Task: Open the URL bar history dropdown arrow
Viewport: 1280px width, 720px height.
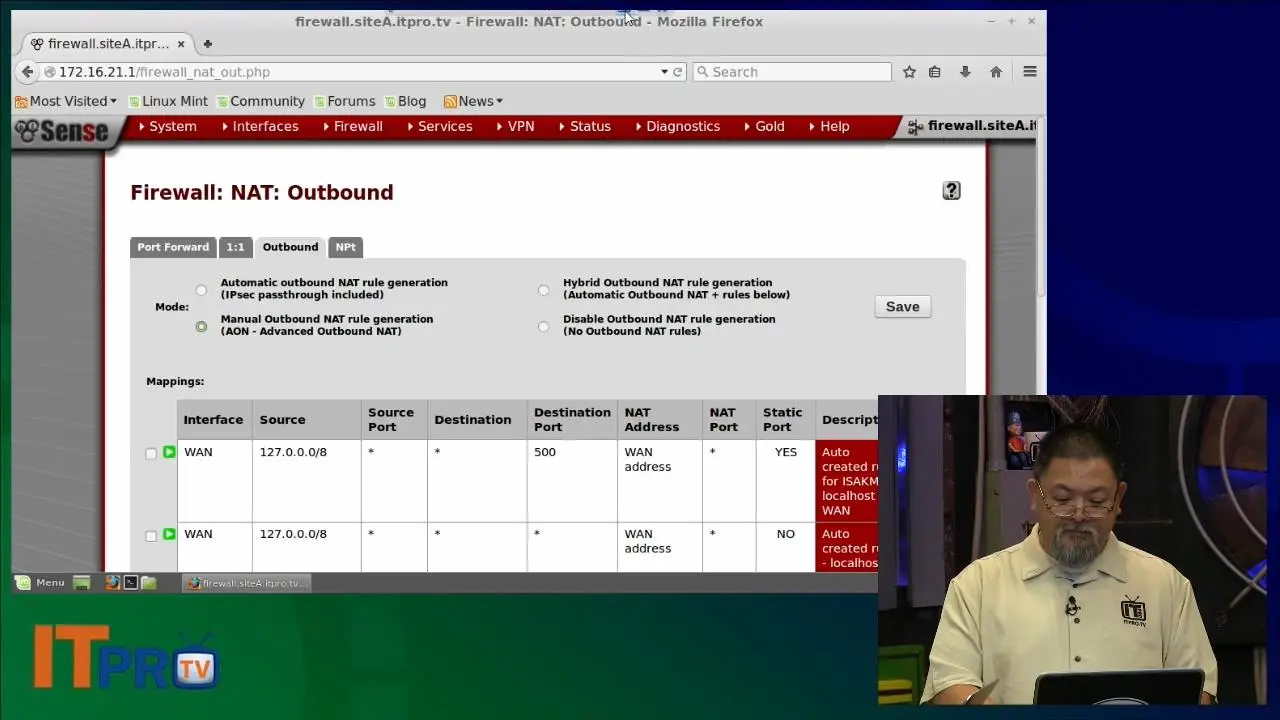Action: coord(664,72)
